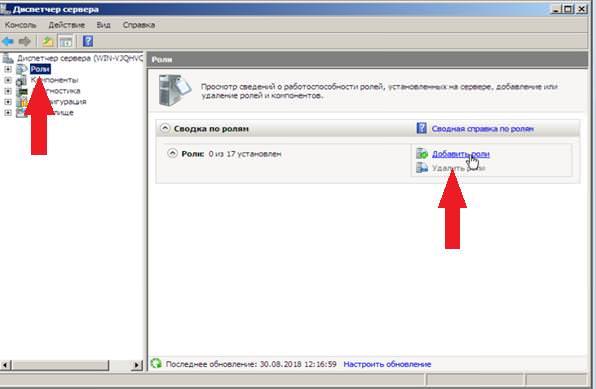Open the Вид menu

103,25
